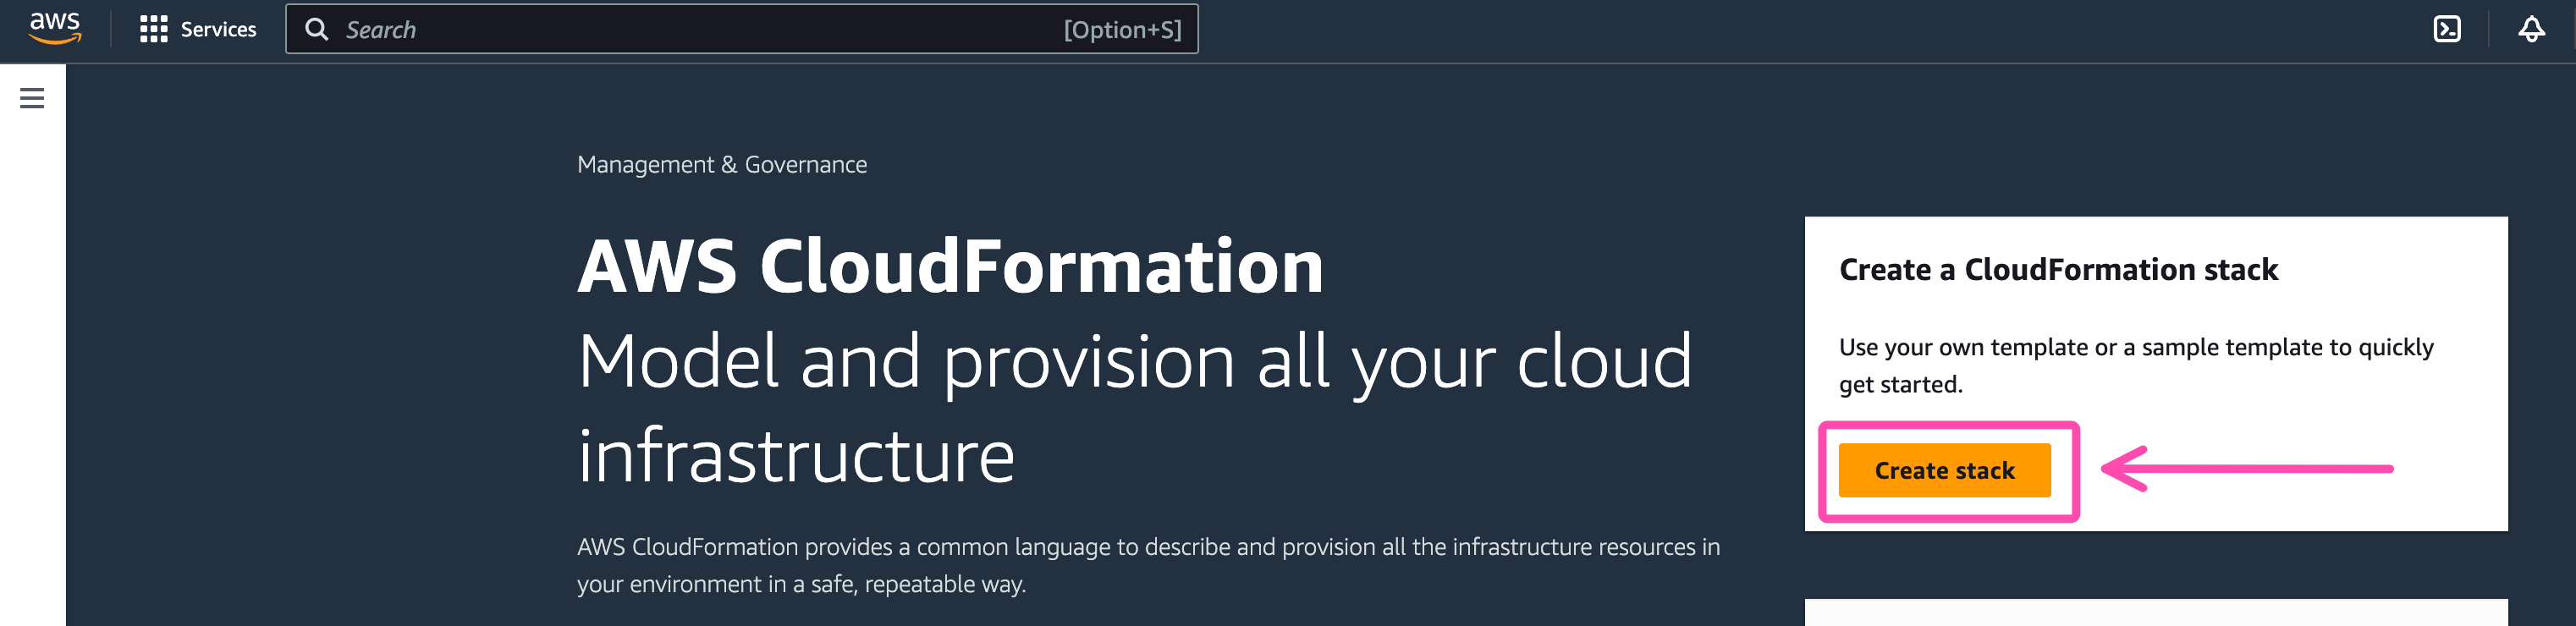Viewport: 2576px width, 626px height.
Task: Open the notifications bell
Action: 2531,29
